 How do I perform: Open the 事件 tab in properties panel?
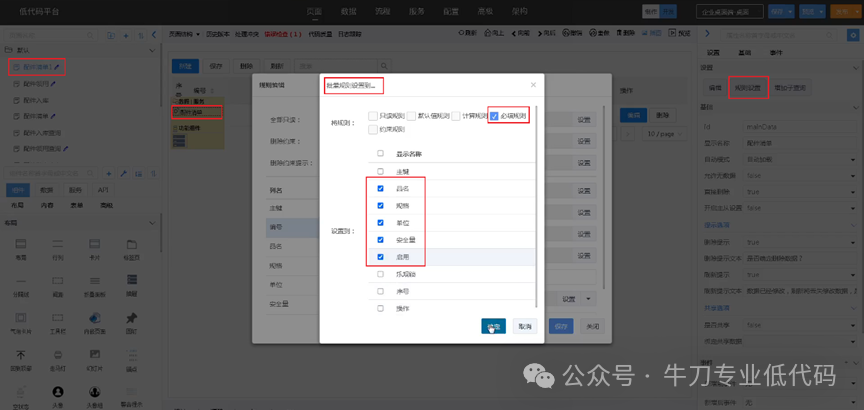(775, 52)
